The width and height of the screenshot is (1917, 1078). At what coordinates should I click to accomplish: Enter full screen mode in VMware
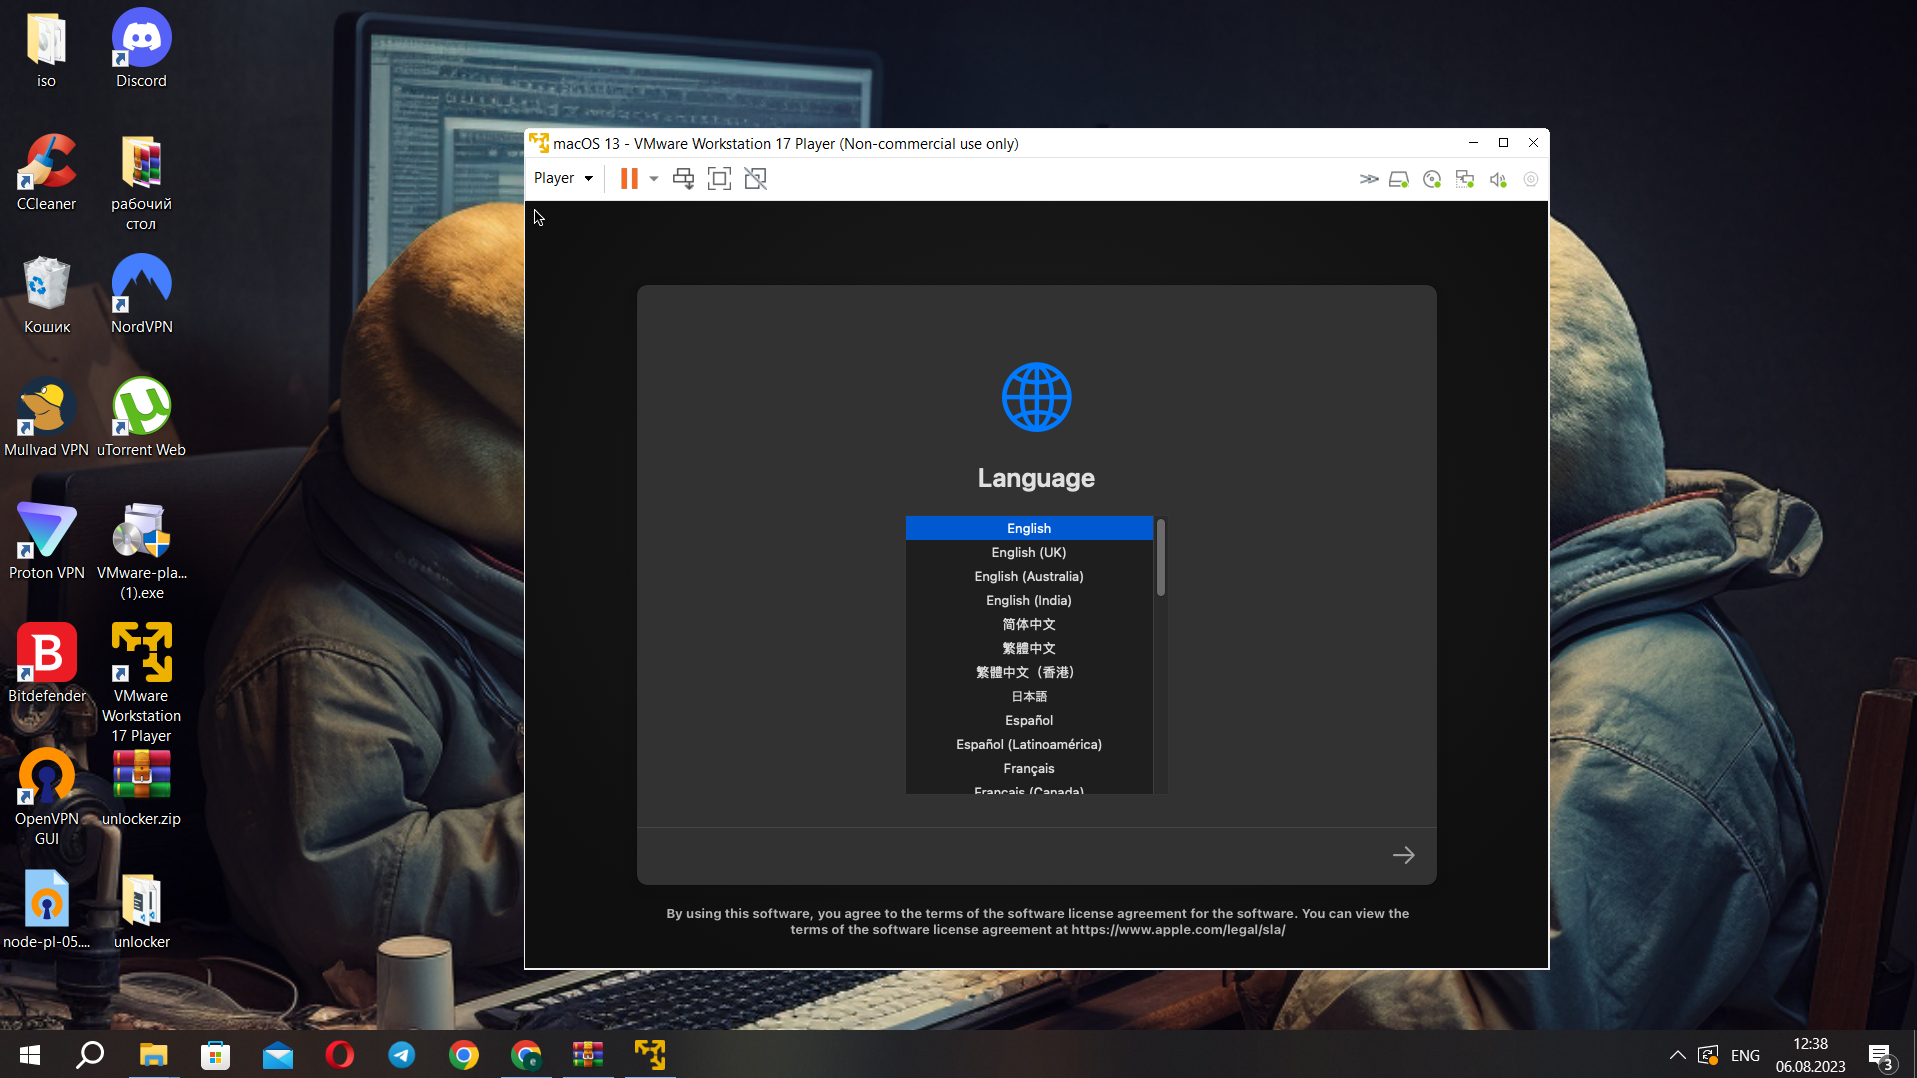(x=719, y=178)
